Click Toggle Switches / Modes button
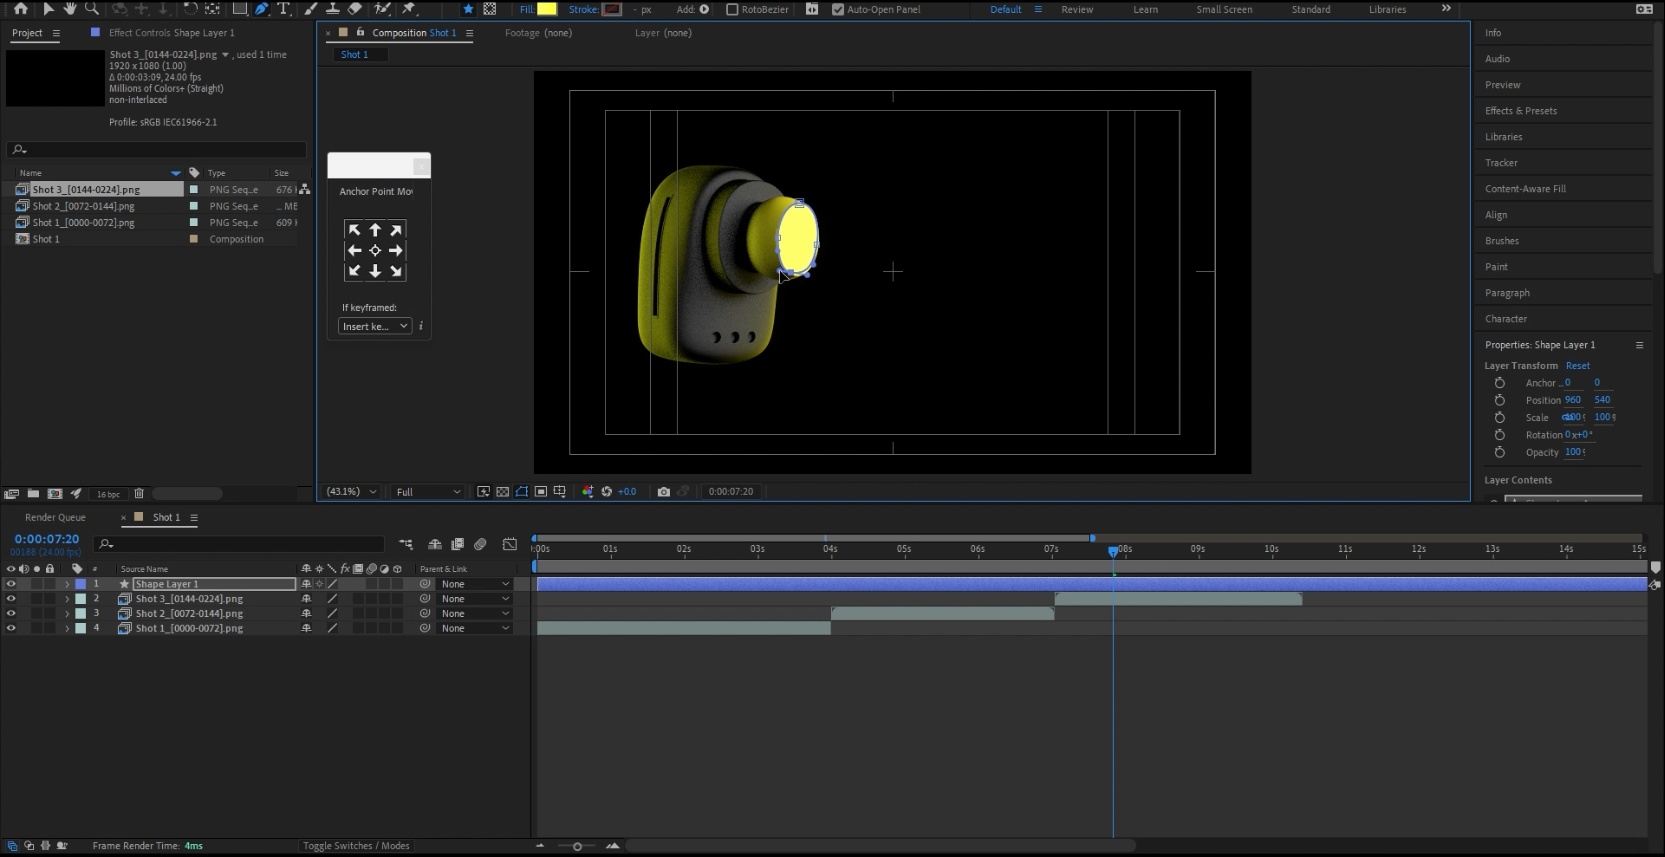Image resolution: width=1665 pixels, height=857 pixels. click(x=356, y=846)
